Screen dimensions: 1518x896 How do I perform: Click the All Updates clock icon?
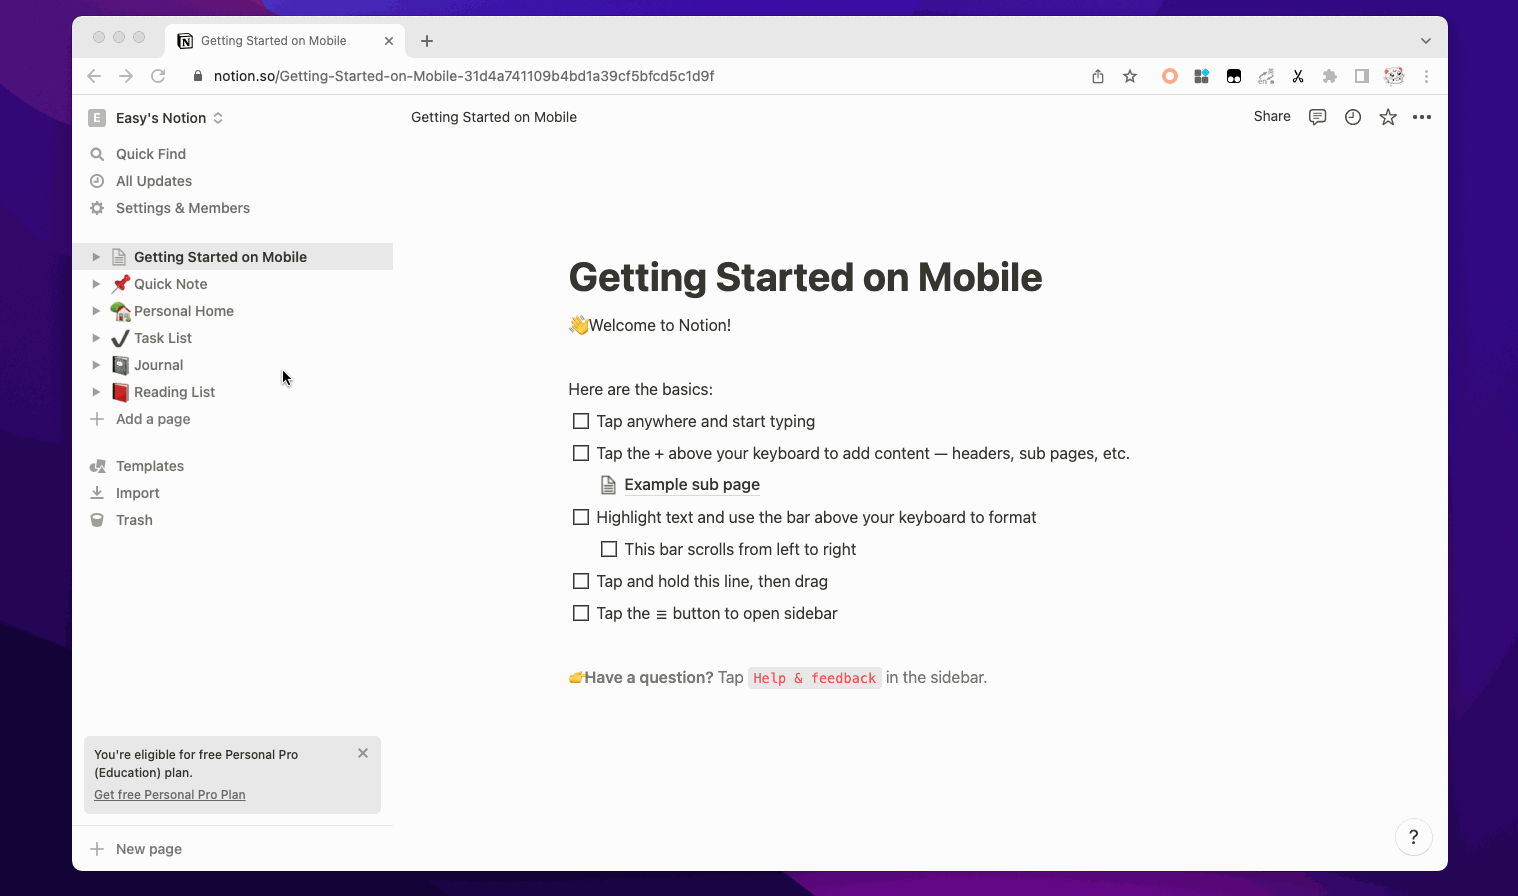[97, 181]
